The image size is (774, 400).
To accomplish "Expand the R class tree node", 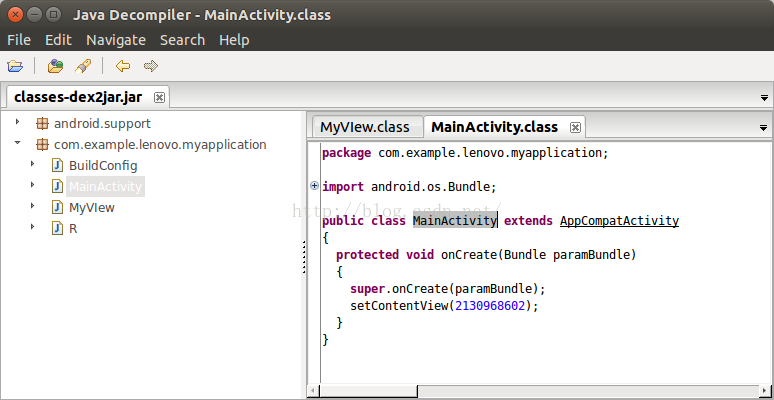I will pyautogui.click(x=33, y=227).
